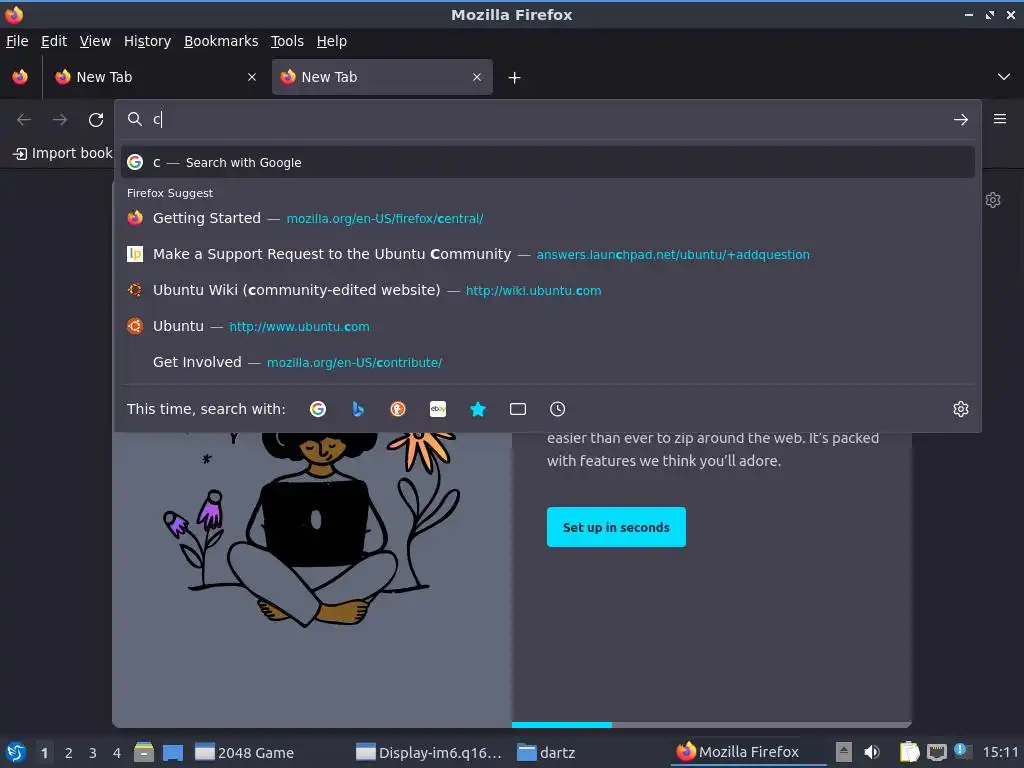1024x768 pixels.
Task: Click the network tray icon
Action: (x=936, y=752)
